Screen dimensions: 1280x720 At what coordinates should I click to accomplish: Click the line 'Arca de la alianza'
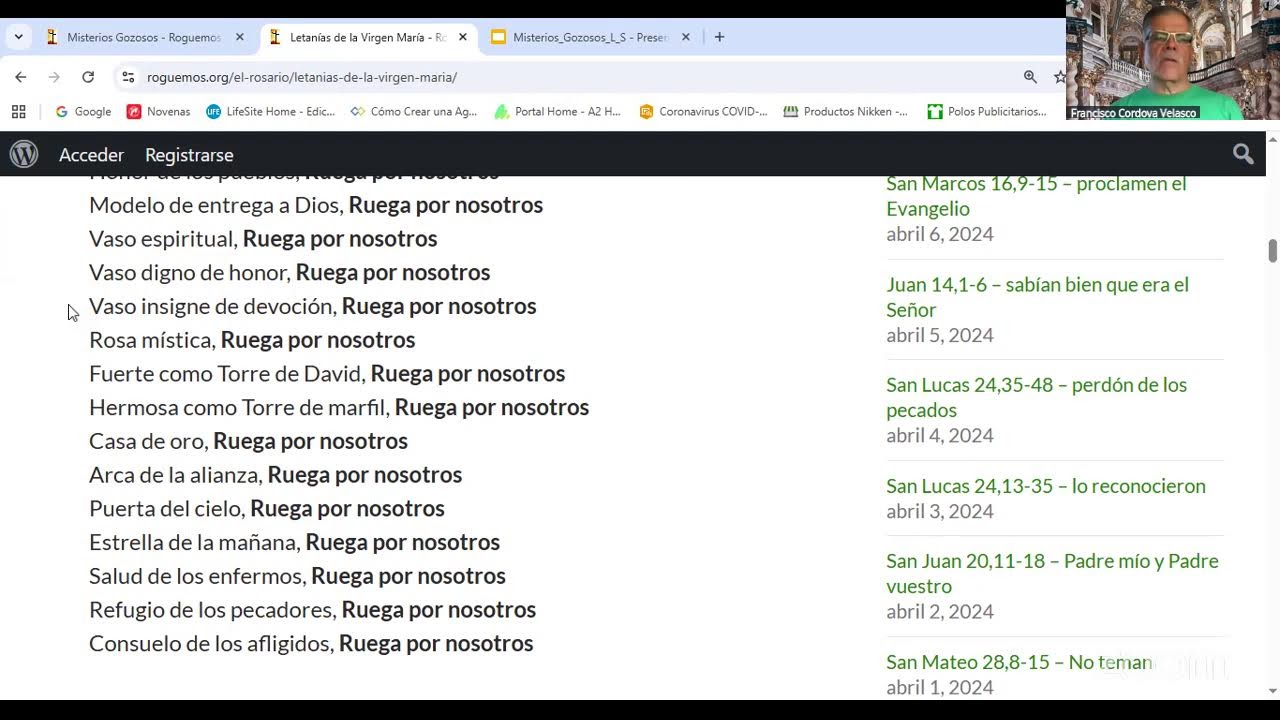coord(275,475)
